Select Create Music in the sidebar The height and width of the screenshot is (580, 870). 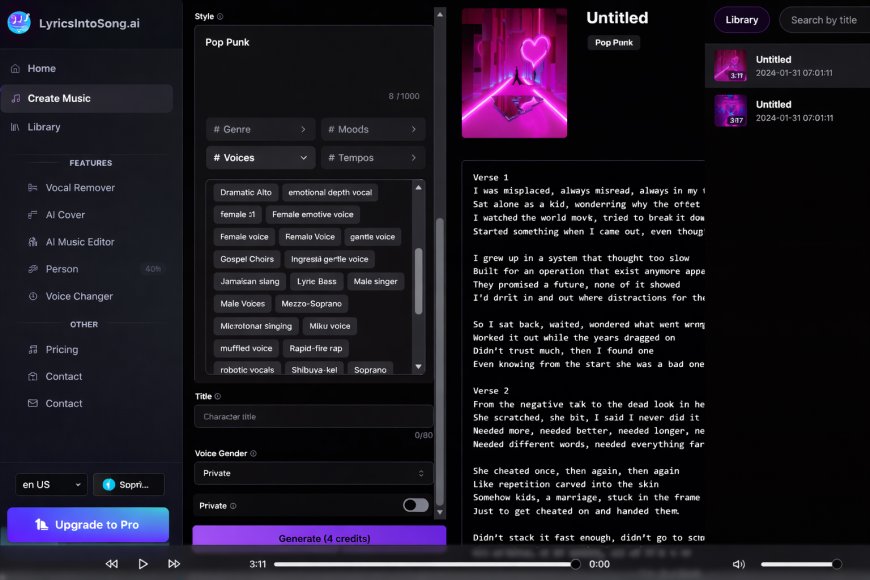tap(87, 98)
